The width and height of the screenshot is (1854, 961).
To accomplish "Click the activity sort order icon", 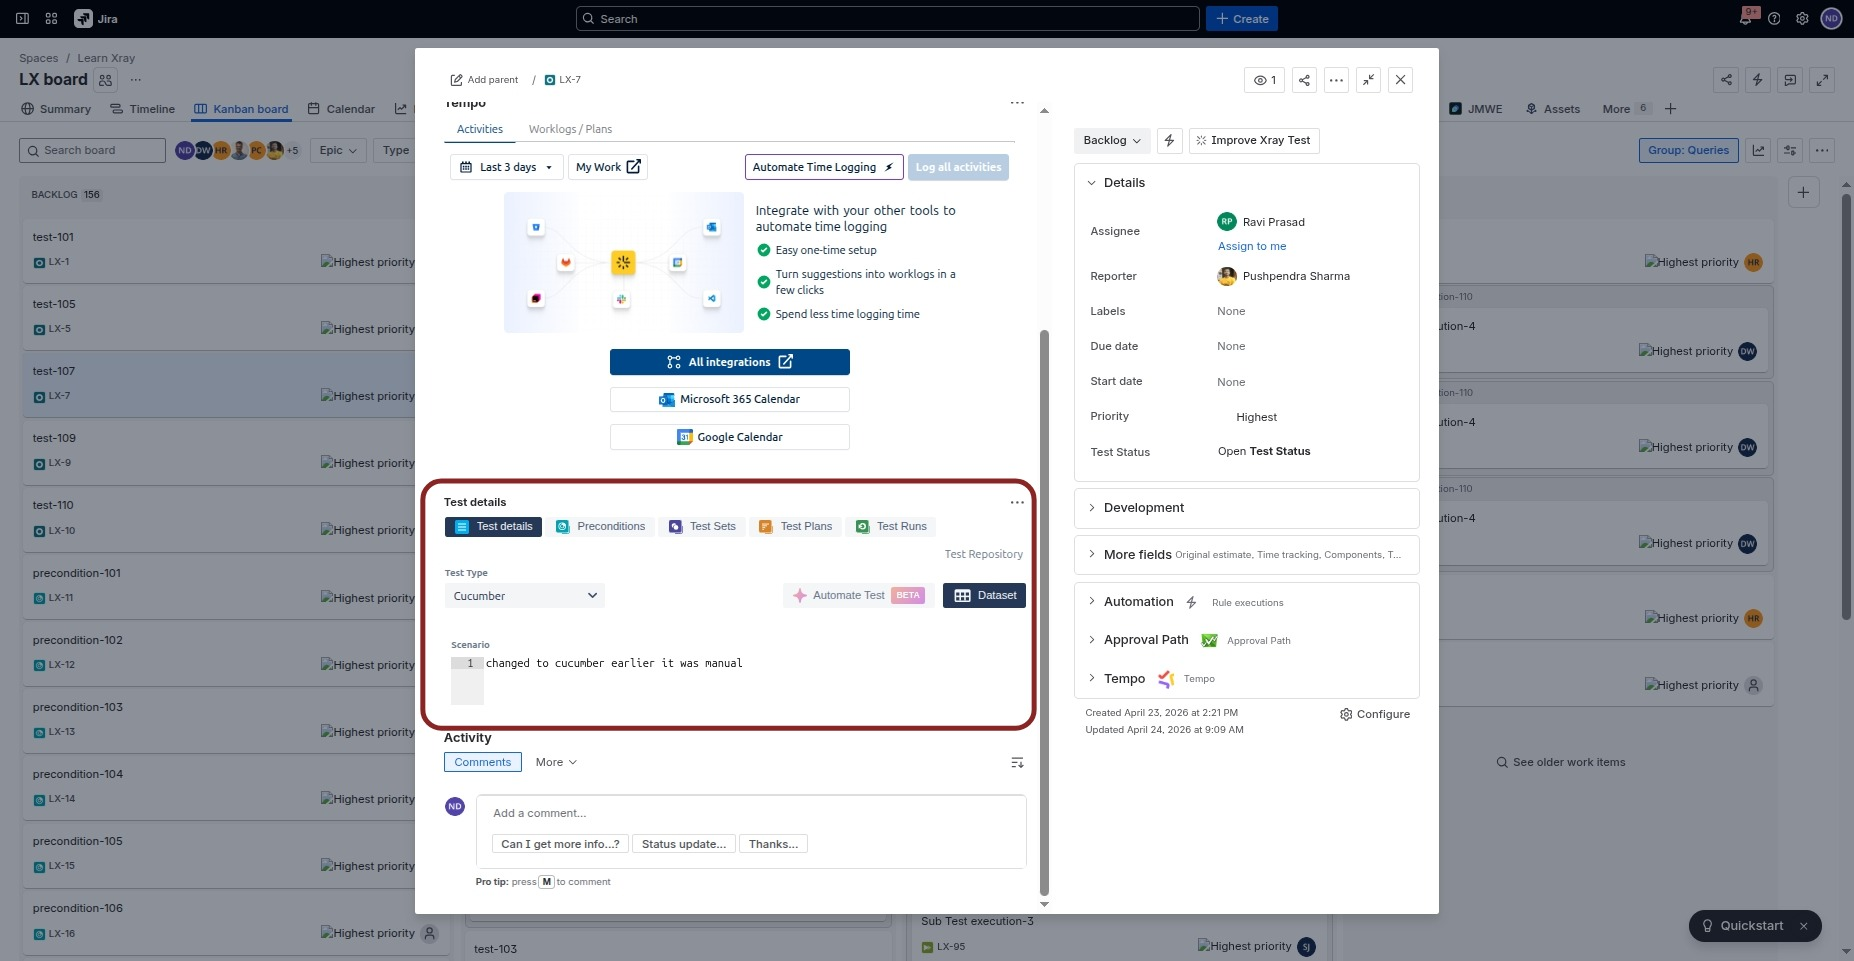I will [x=1017, y=763].
